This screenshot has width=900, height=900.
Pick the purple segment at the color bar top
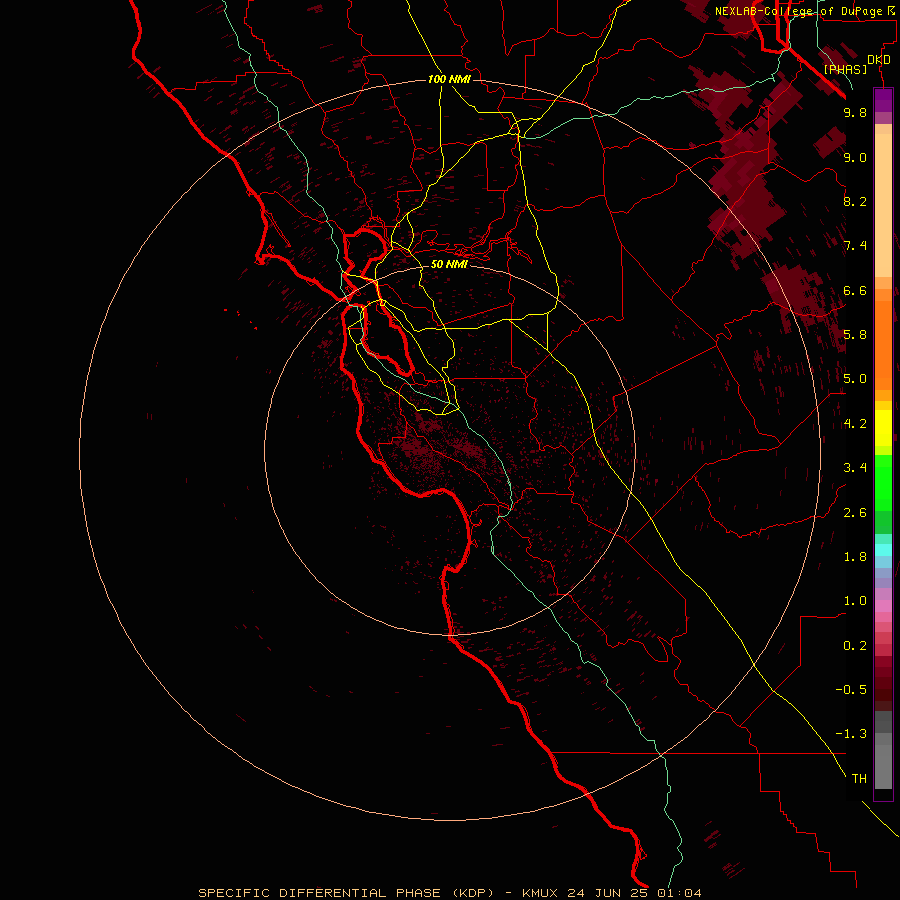(883, 100)
